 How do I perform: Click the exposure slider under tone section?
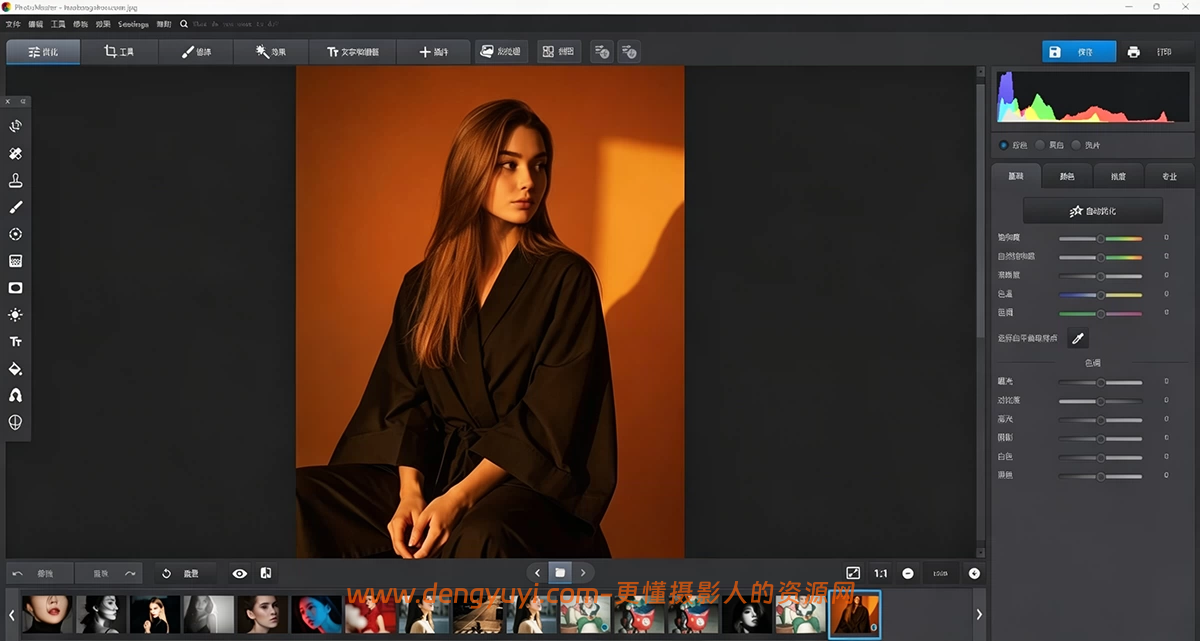(x=1100, y=382)
